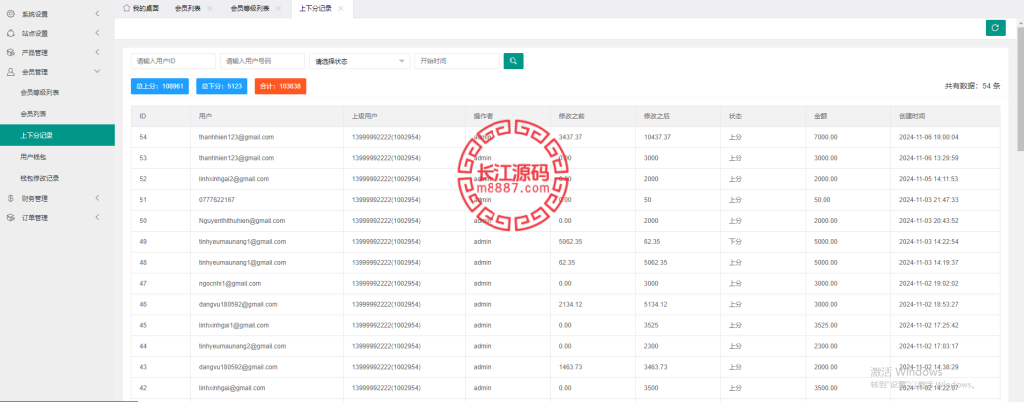1024x402 pixels.
Task: Click amount 3525.00 in row 45
Action: click(826, 325)
